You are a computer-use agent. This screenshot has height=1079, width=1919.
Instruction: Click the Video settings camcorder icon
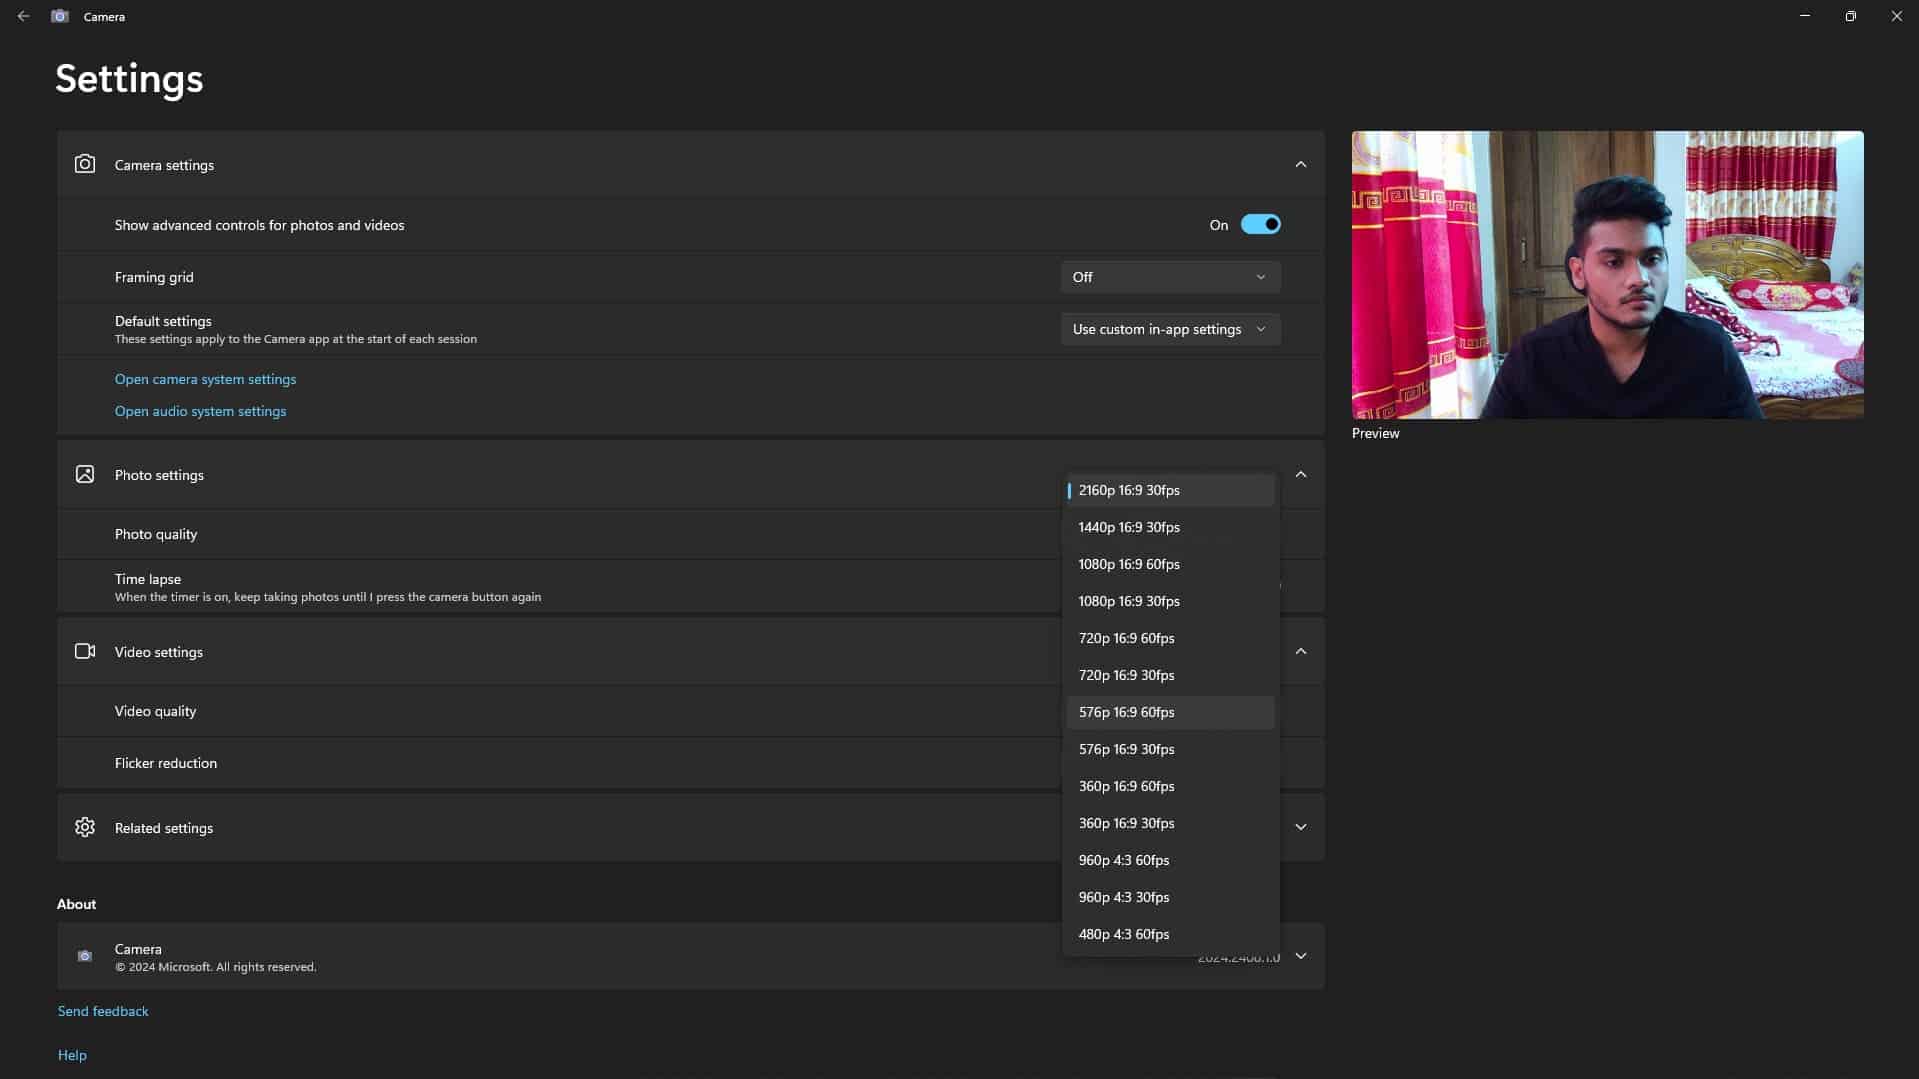pos(85,651)
